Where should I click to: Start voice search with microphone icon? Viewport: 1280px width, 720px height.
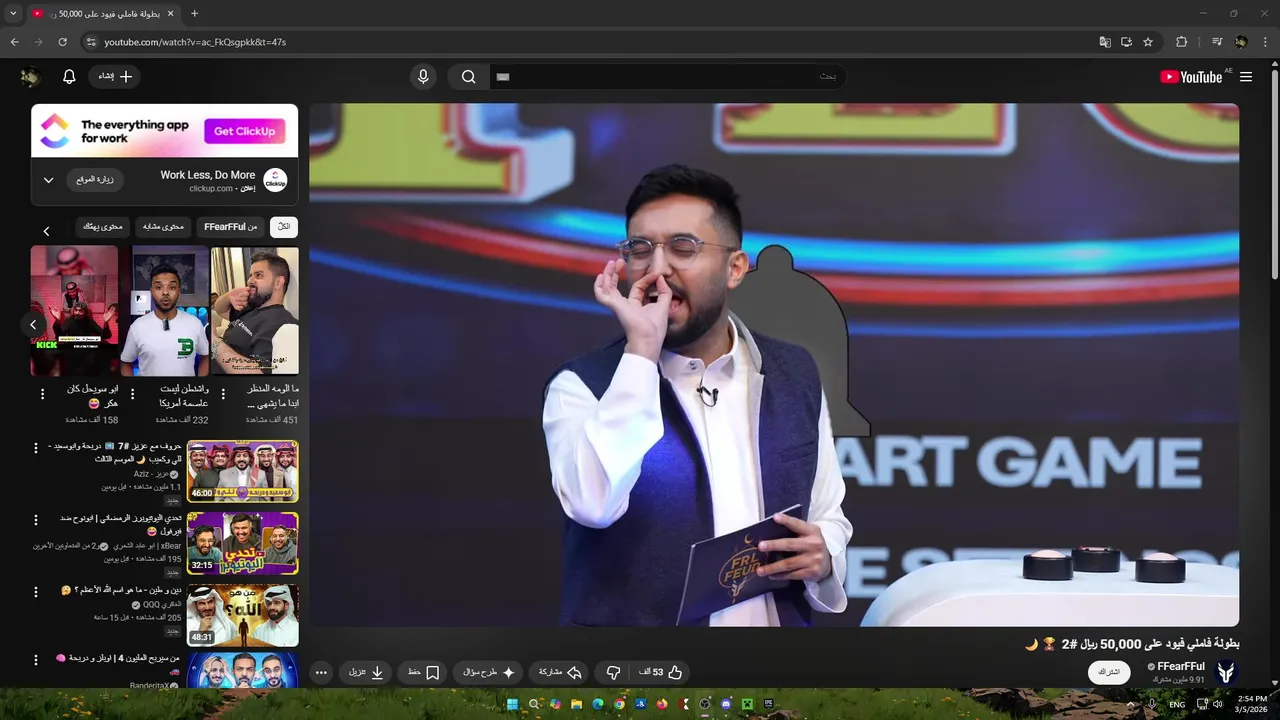pos(423,77)
